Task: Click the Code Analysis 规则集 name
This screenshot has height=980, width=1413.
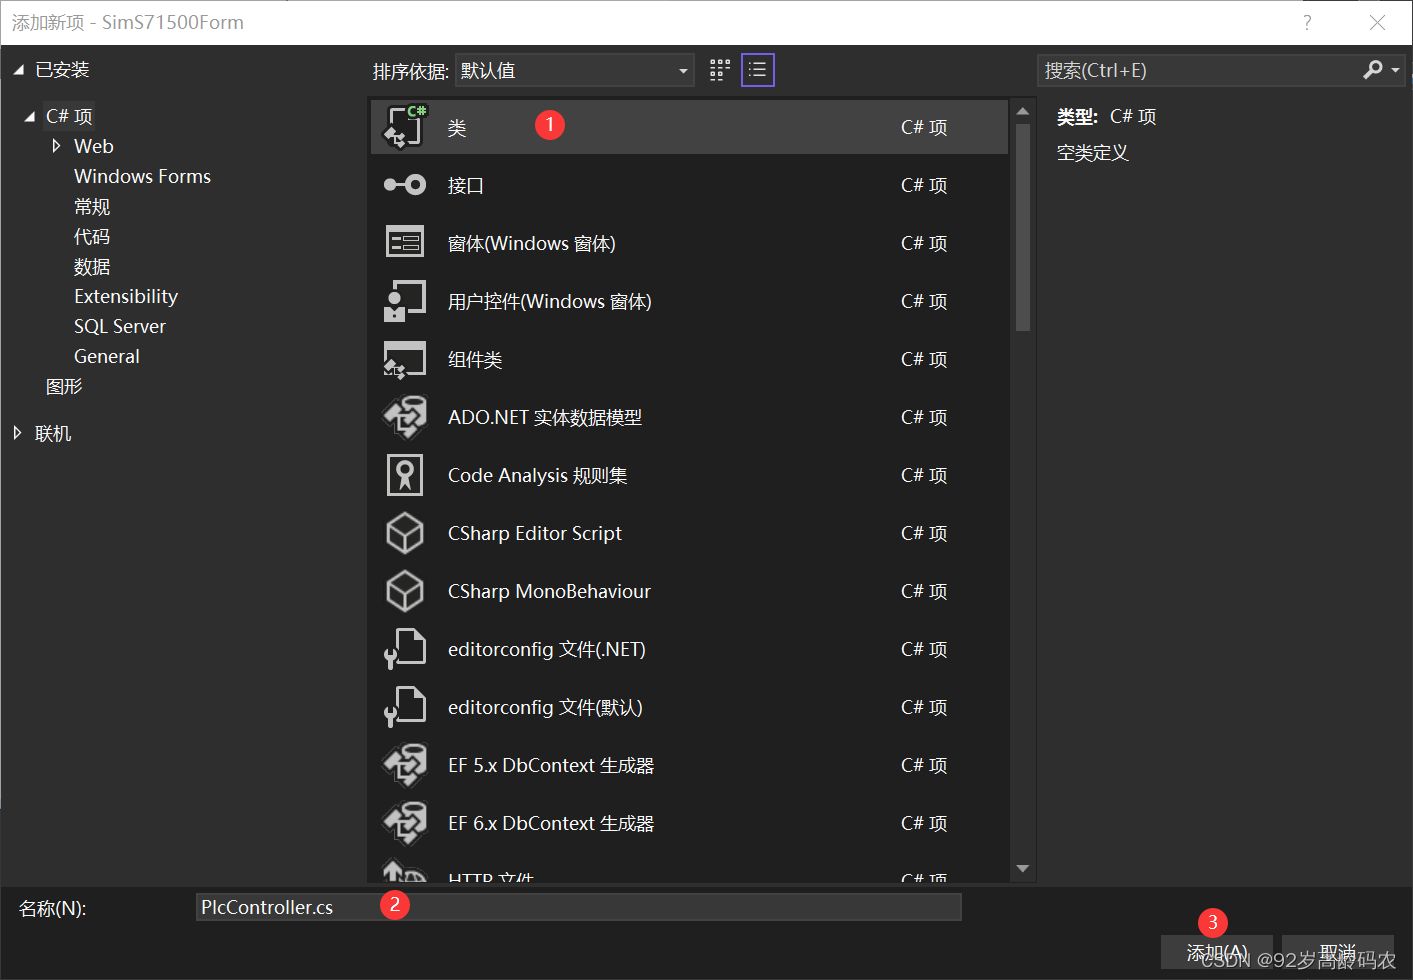Action: 538,475
